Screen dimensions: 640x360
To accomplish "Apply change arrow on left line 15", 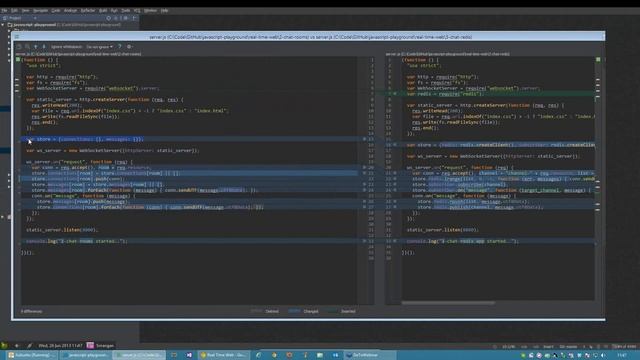I will 364,139.
